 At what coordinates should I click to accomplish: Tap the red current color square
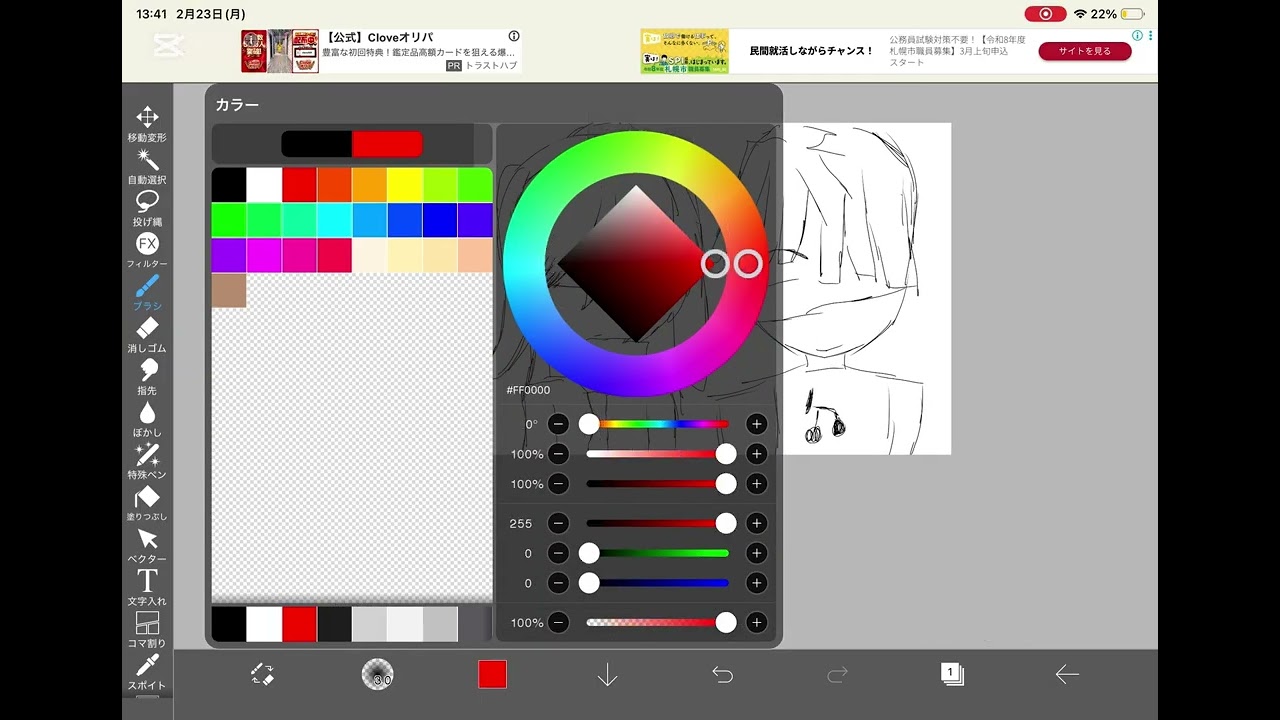(492, 675)
